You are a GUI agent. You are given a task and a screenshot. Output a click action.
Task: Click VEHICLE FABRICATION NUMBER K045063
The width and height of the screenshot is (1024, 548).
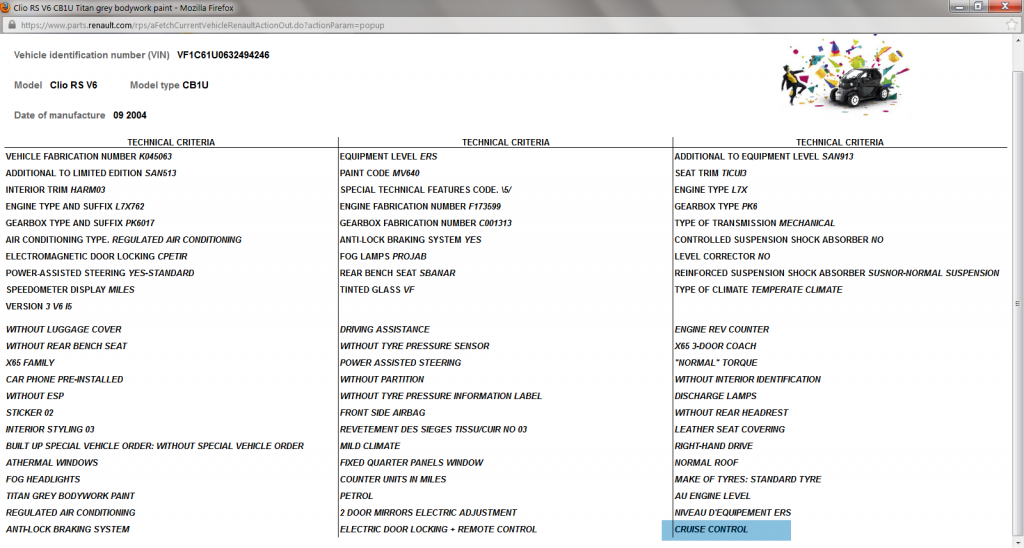pos(89,157)
